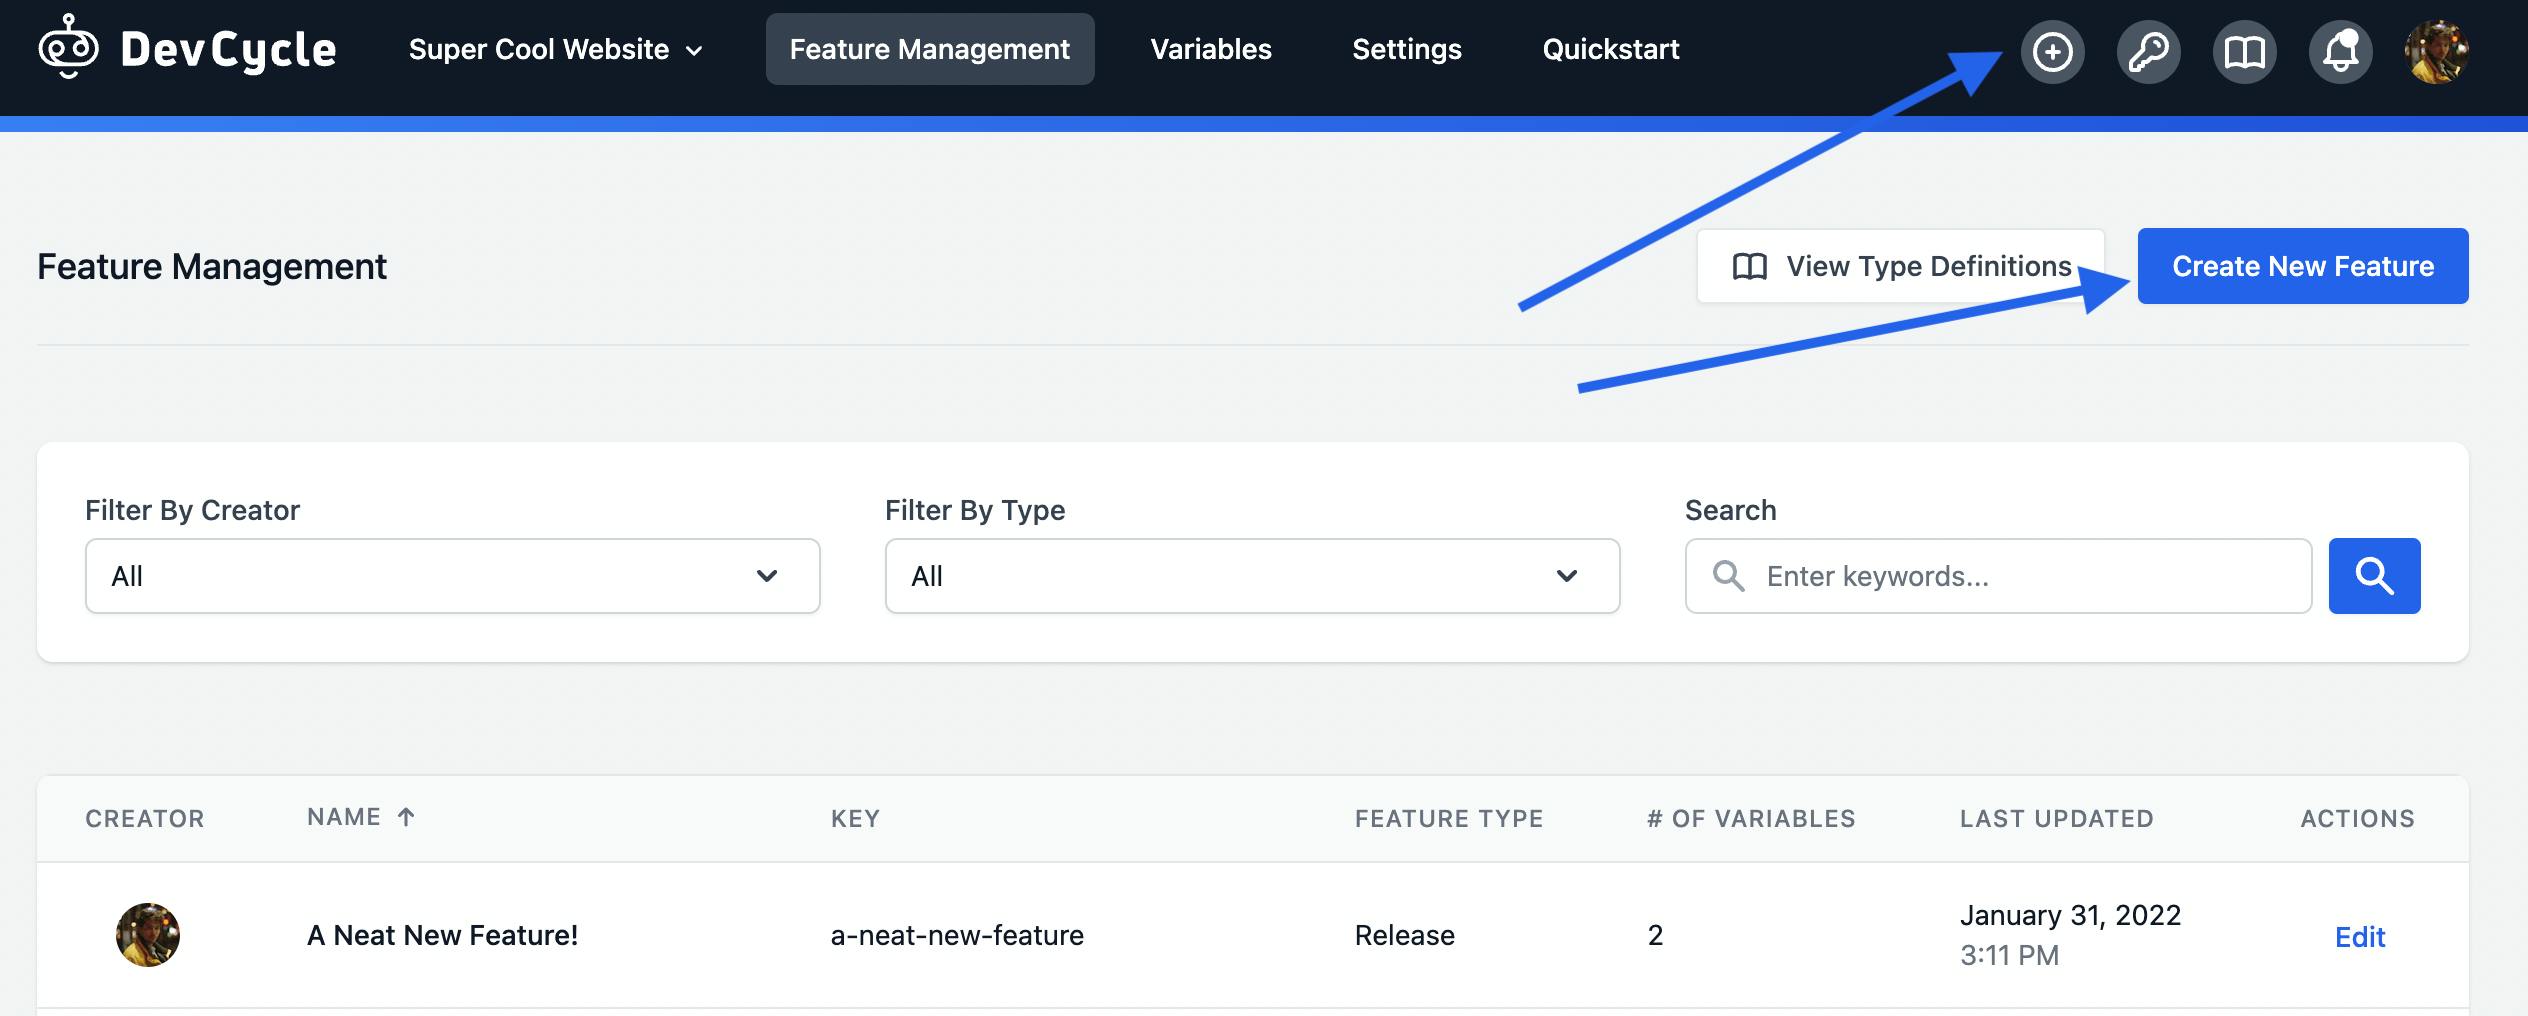Open the Settings menu item
The height and width of the screenshot is (1016, 2528).
1406,49
